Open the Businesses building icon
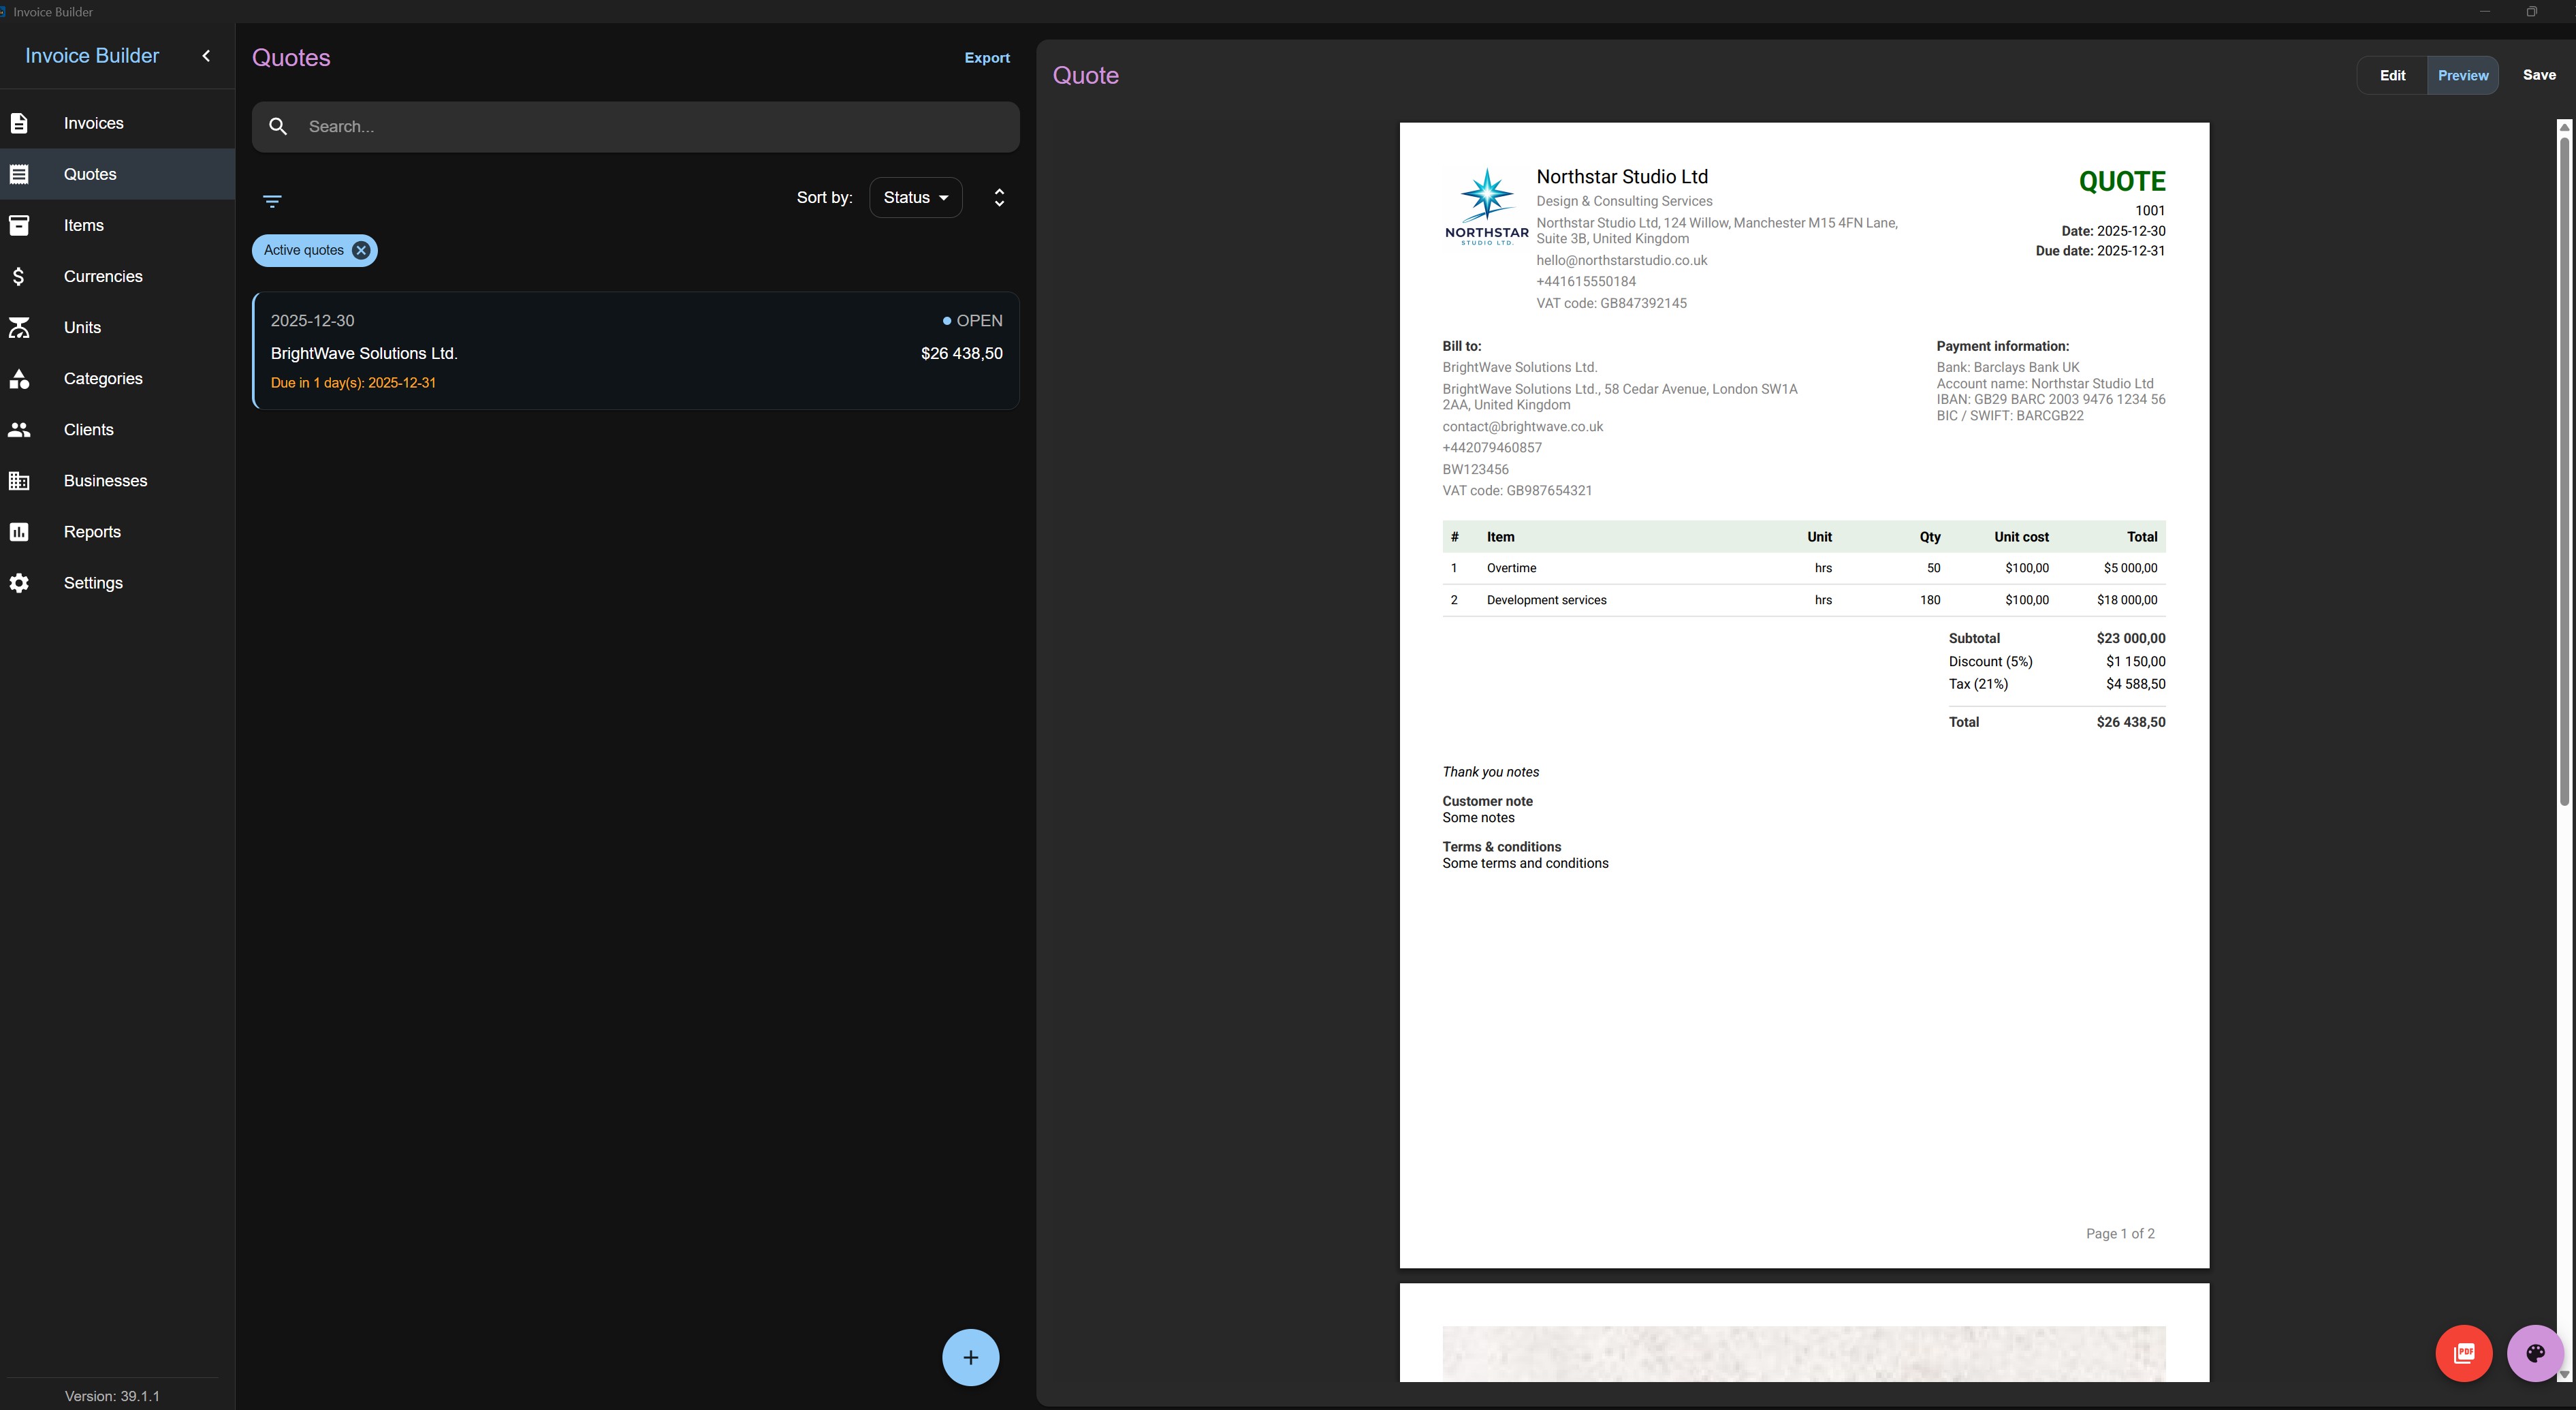 tap(19, 480)
